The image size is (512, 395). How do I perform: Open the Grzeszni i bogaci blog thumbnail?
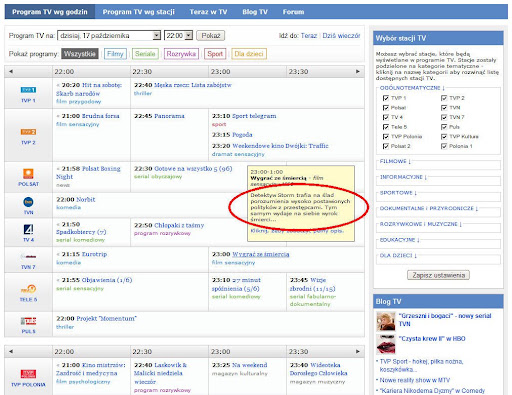(x=386, y=321)
